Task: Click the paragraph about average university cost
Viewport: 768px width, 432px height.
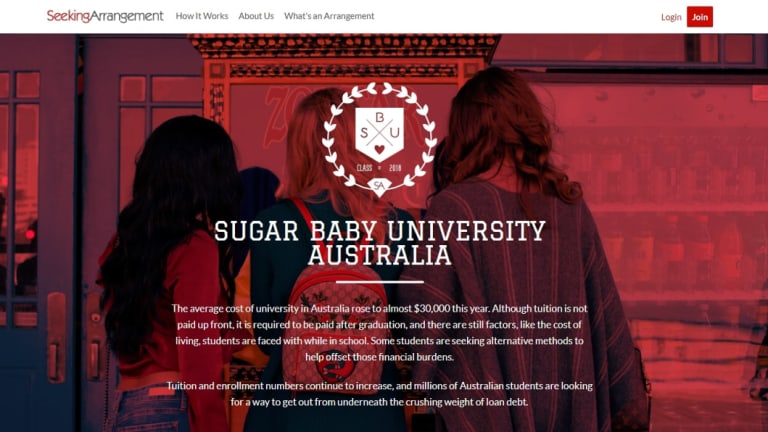Action: (x=380, y=333)
